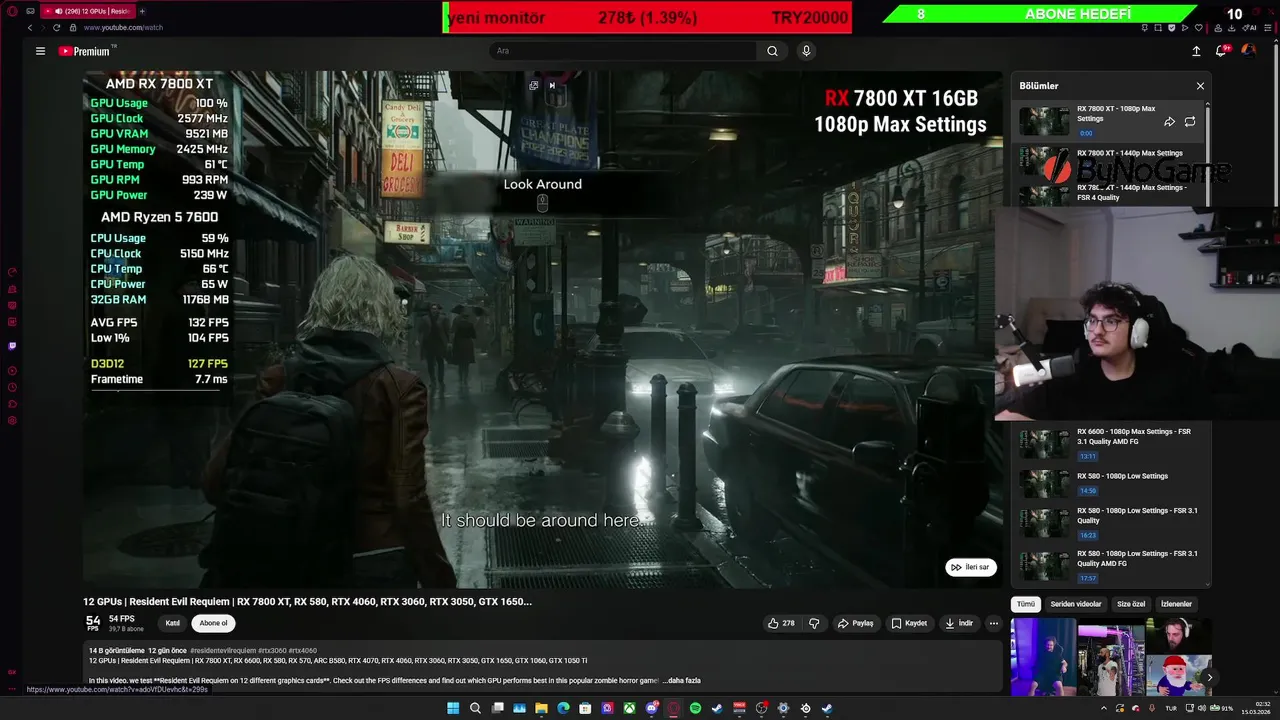
Task: Open Discord from the taskbar
Action: (x=651, y=708)
